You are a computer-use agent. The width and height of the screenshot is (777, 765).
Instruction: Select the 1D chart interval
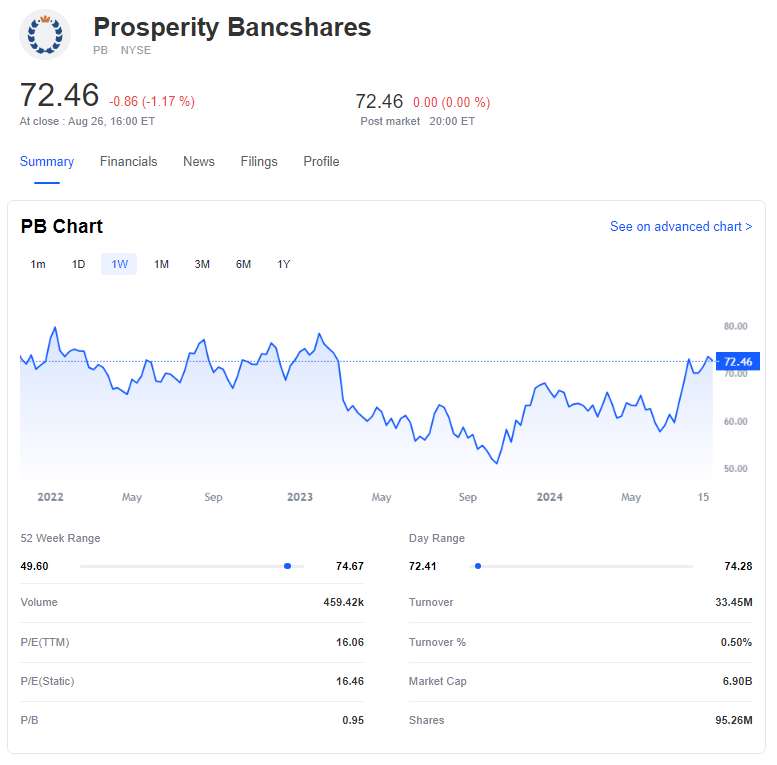(79, 264)
